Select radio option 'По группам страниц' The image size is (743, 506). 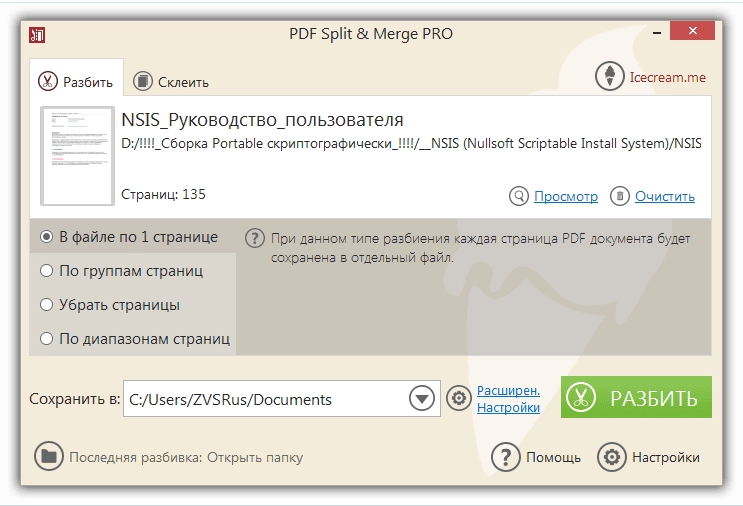tap(46, 271)
